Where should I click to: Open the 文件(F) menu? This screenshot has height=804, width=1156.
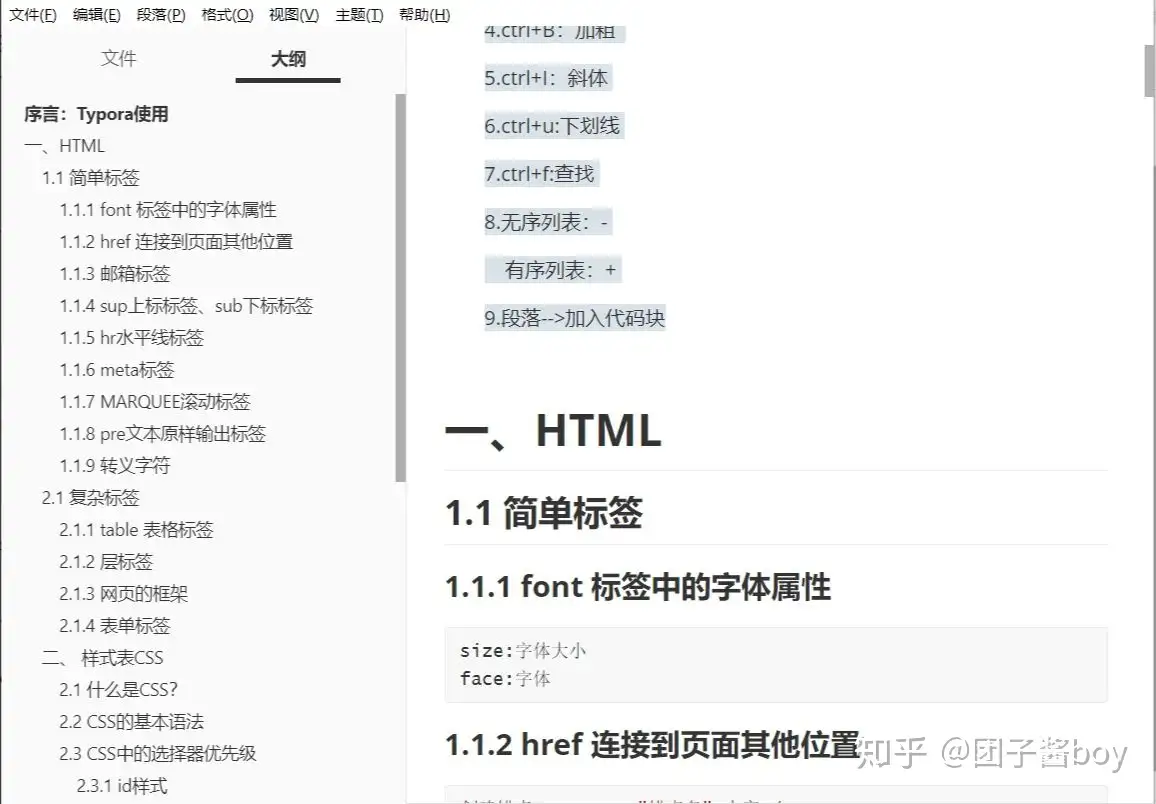pyautogui.click(x=32, y=15)
